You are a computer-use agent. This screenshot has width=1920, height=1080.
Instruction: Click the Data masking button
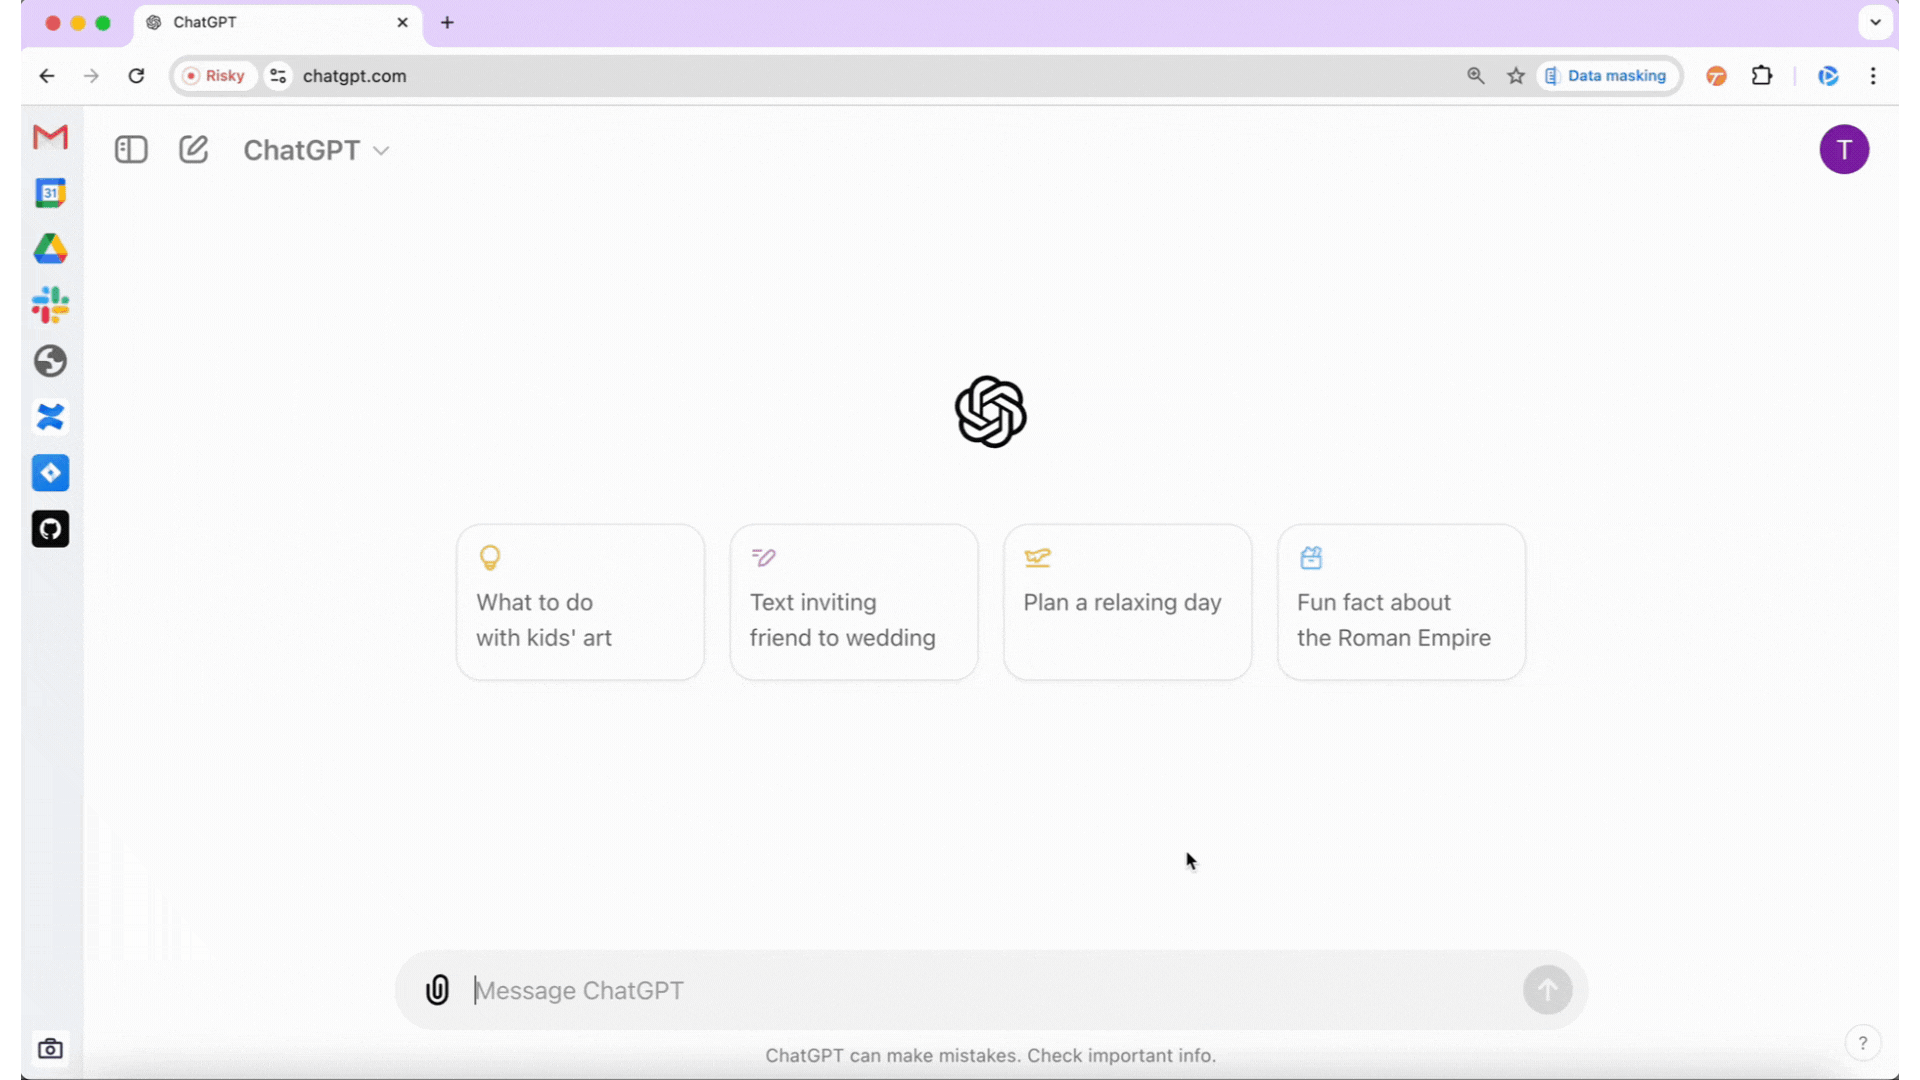pos(1607,76)
